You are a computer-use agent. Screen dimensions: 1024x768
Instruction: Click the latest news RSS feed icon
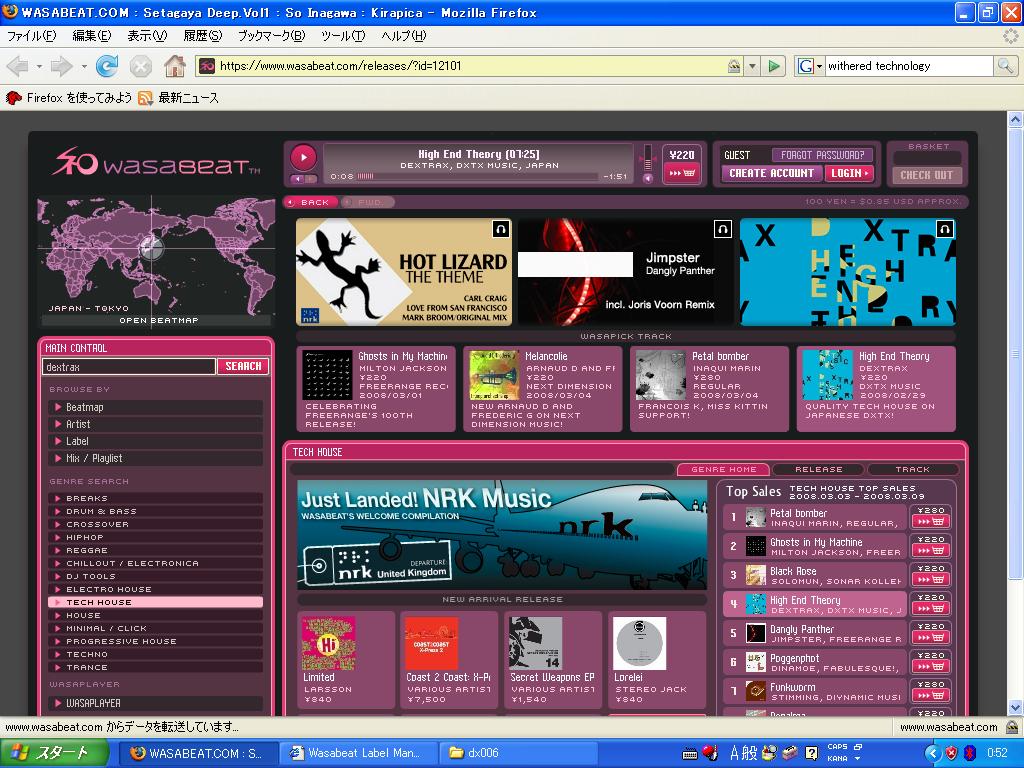[145, 98]
